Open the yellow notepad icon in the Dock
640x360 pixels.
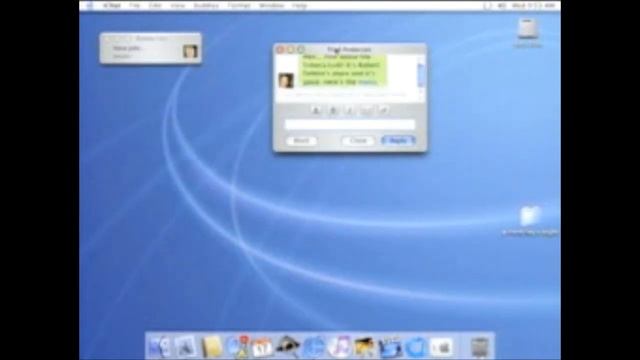211,347
